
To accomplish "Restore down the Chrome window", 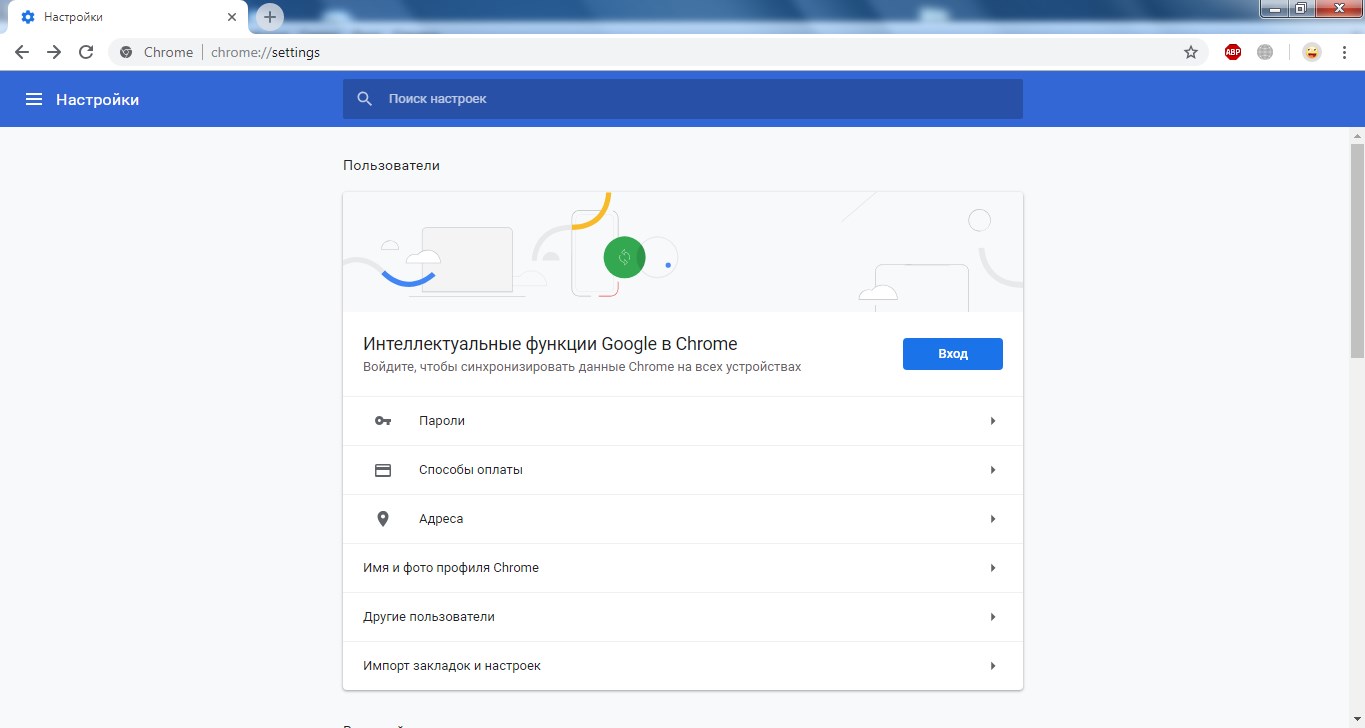I will [1301, 9].
